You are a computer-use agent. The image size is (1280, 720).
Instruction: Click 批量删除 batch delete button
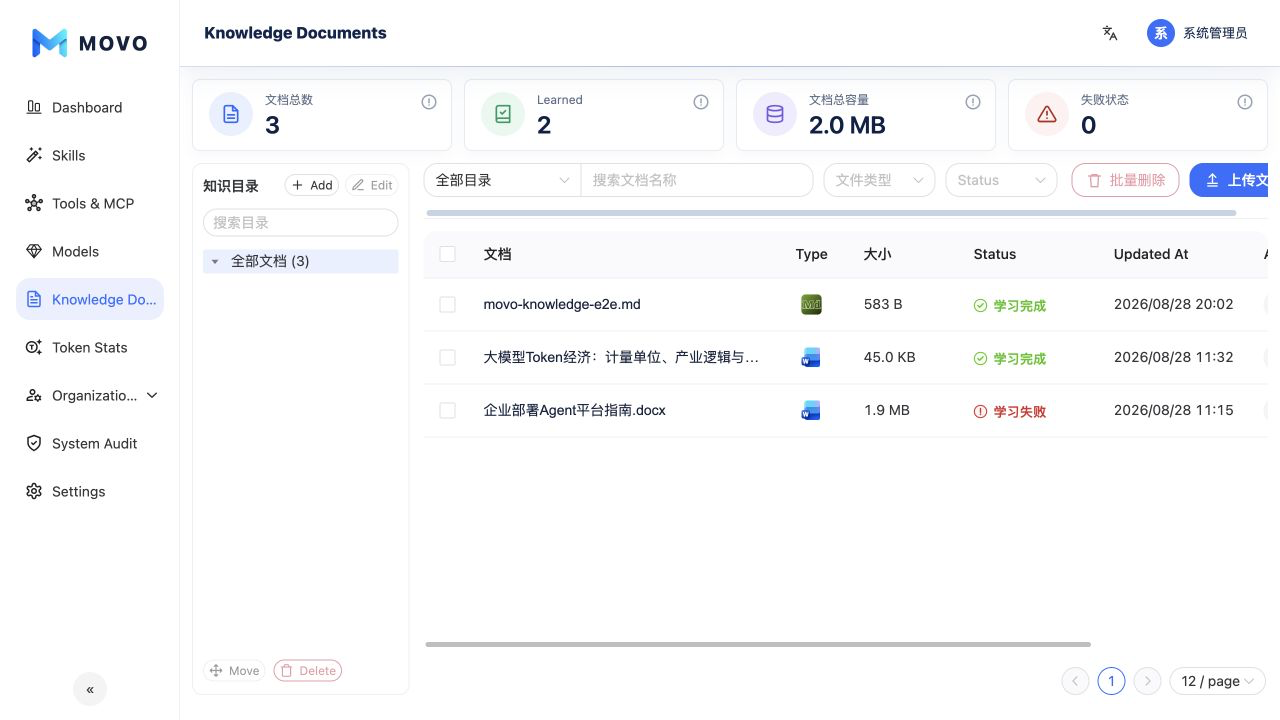click(1125, 180)
